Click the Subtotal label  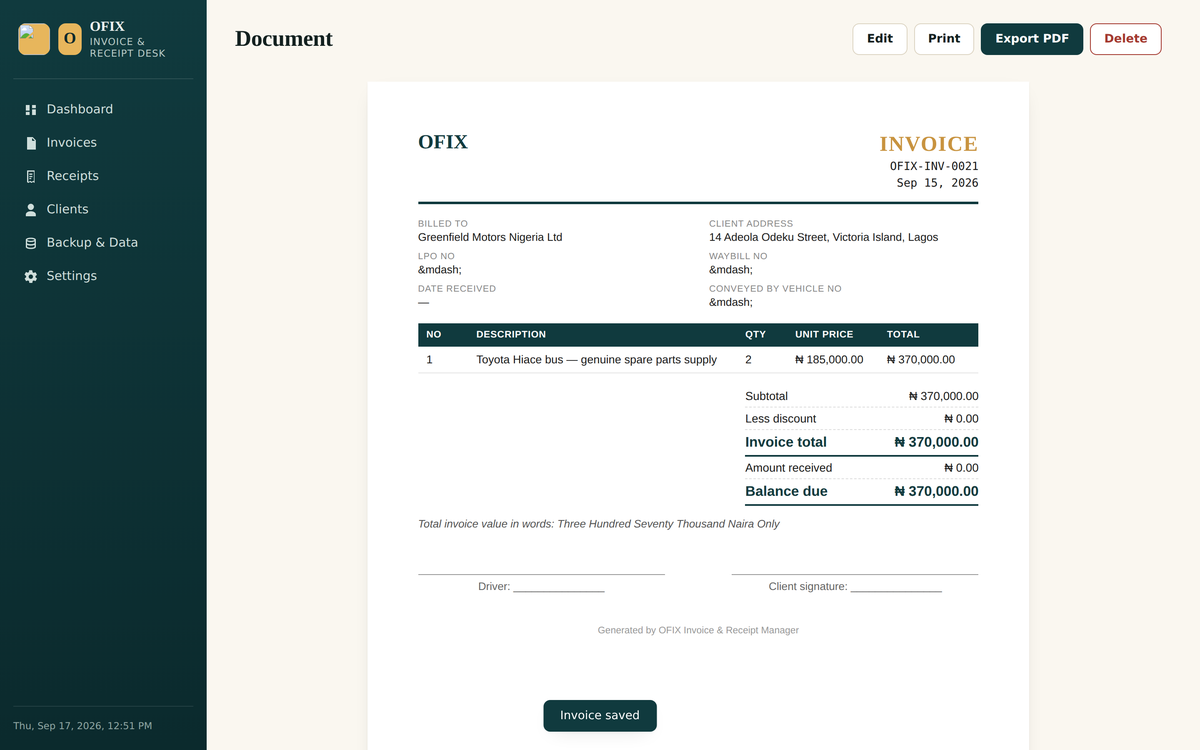pos(767,397)
